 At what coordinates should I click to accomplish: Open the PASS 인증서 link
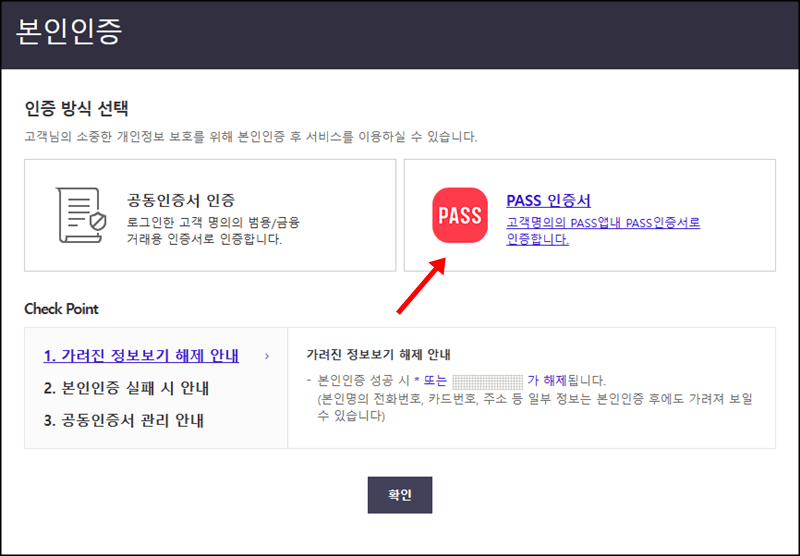[x=548, y=200]
